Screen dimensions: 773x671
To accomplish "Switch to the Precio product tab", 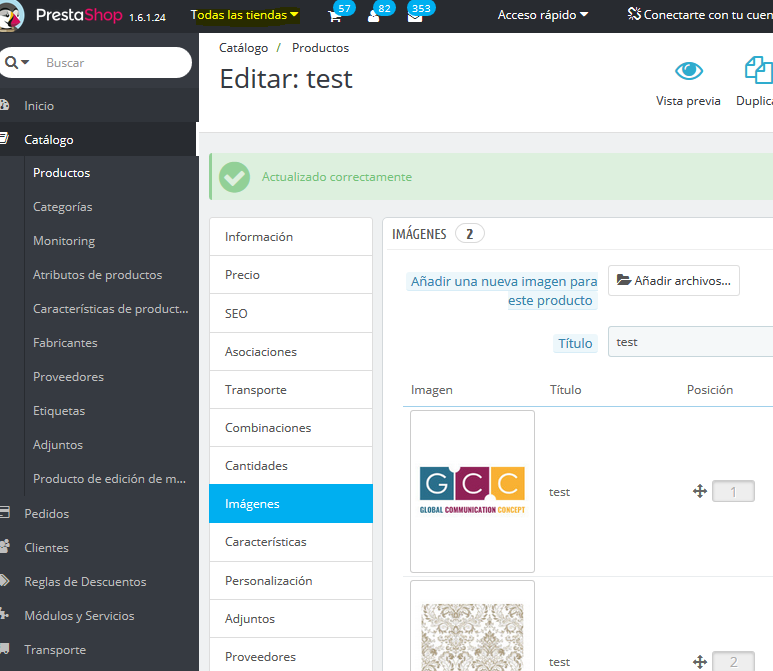I will [291, 275].
